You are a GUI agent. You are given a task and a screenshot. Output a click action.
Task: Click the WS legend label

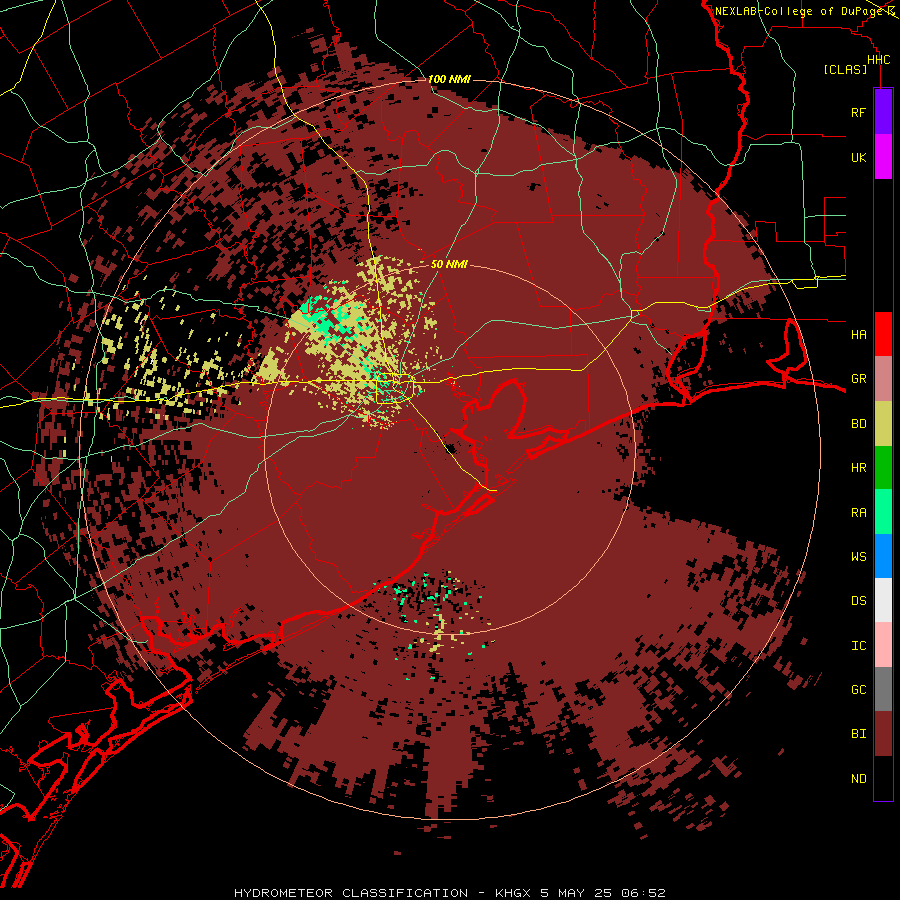pos(858,557)
